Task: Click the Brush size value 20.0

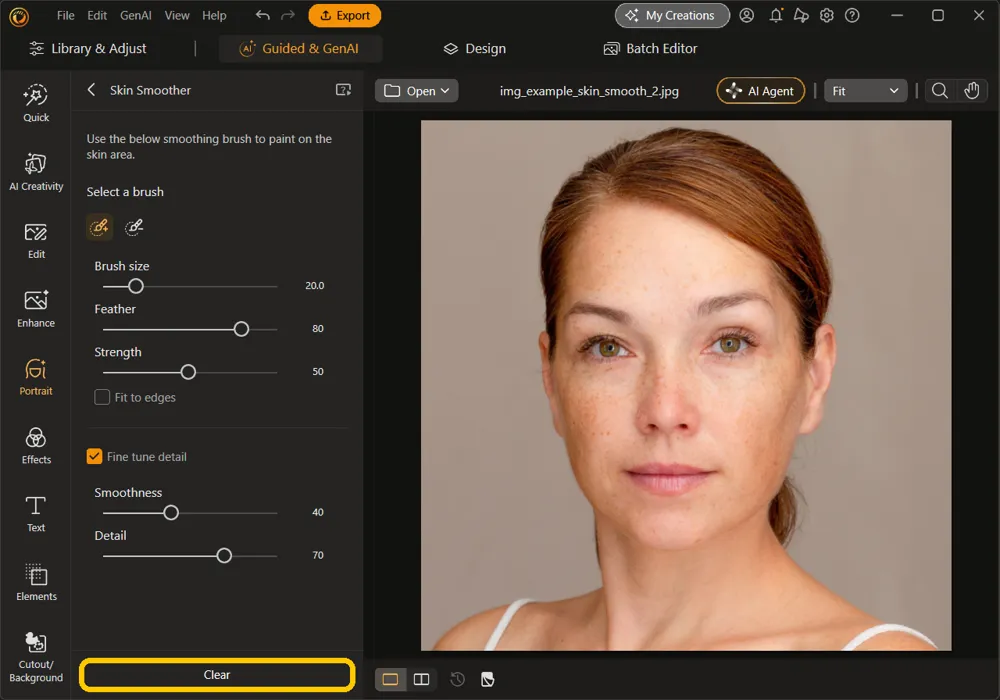Action: pos(314,286)
